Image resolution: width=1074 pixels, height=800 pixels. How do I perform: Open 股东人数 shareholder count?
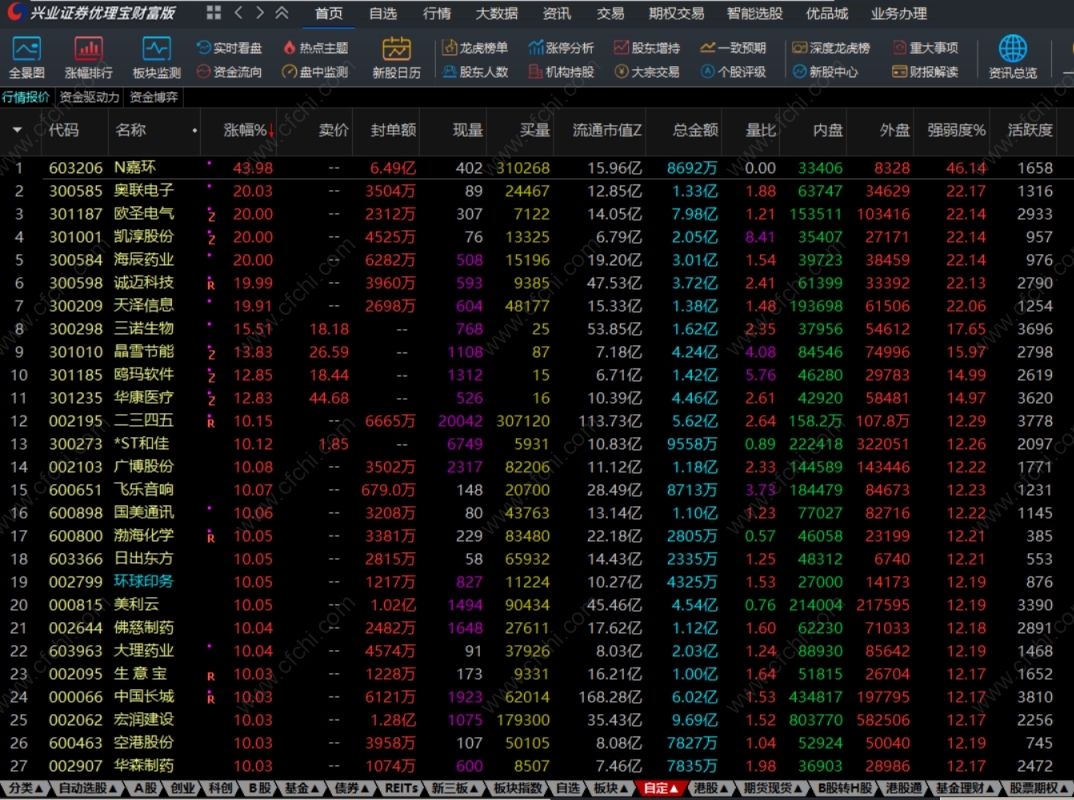[475, 71]
